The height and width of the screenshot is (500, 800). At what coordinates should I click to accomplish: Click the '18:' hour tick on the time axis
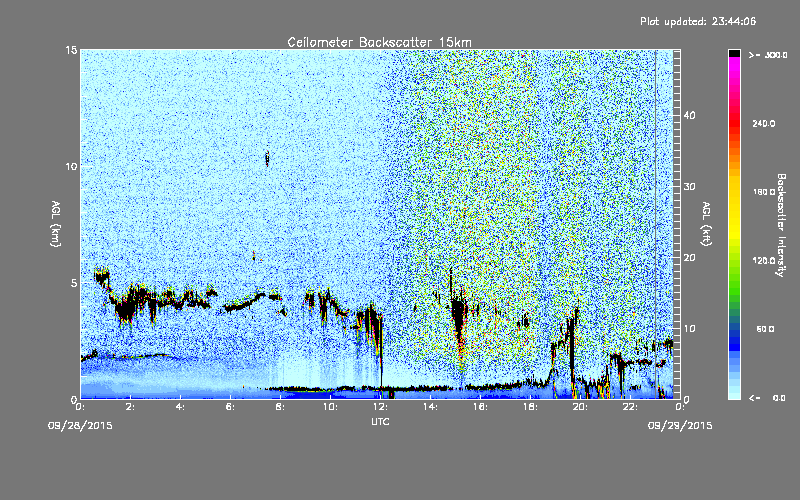pyautogui.click(x=531, y=407)
